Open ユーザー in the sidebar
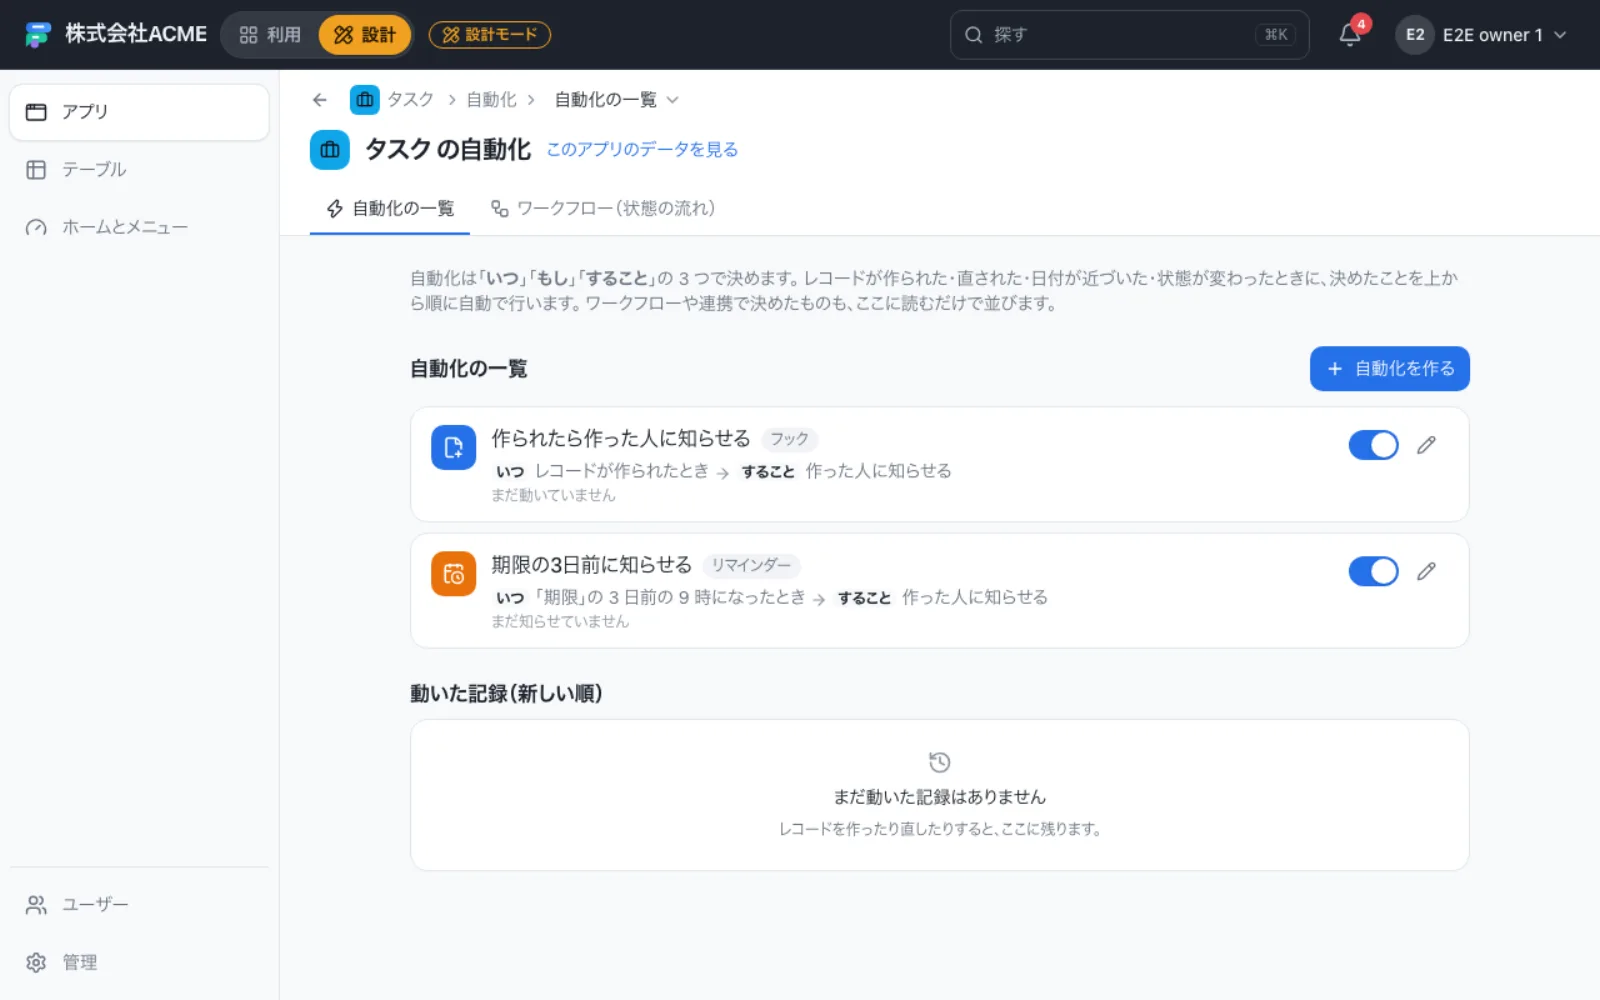The width and height of the screenshot is (1600, 1000). pos(139,905)
